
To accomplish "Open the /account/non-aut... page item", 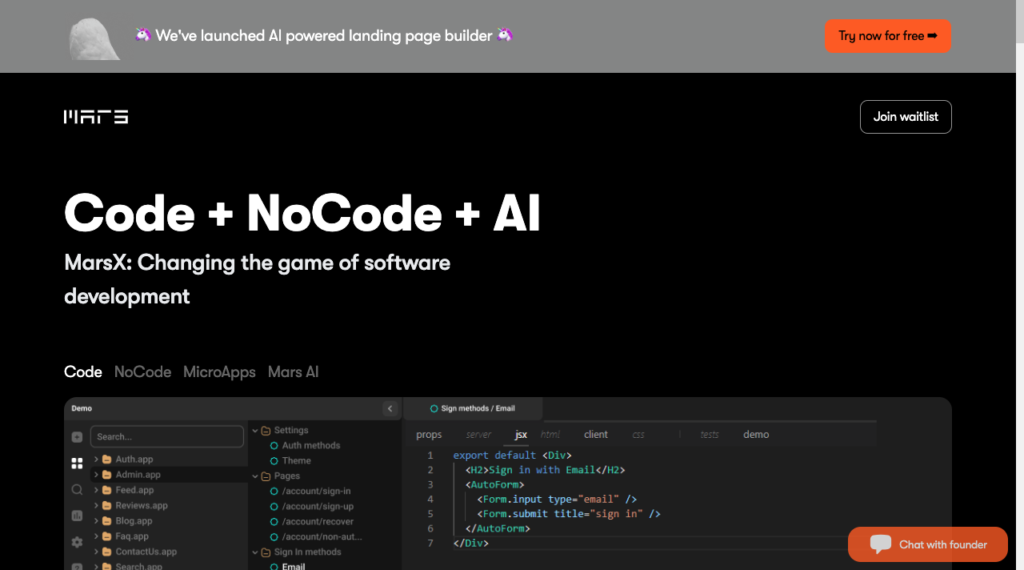I will click(x=321, y=537).
